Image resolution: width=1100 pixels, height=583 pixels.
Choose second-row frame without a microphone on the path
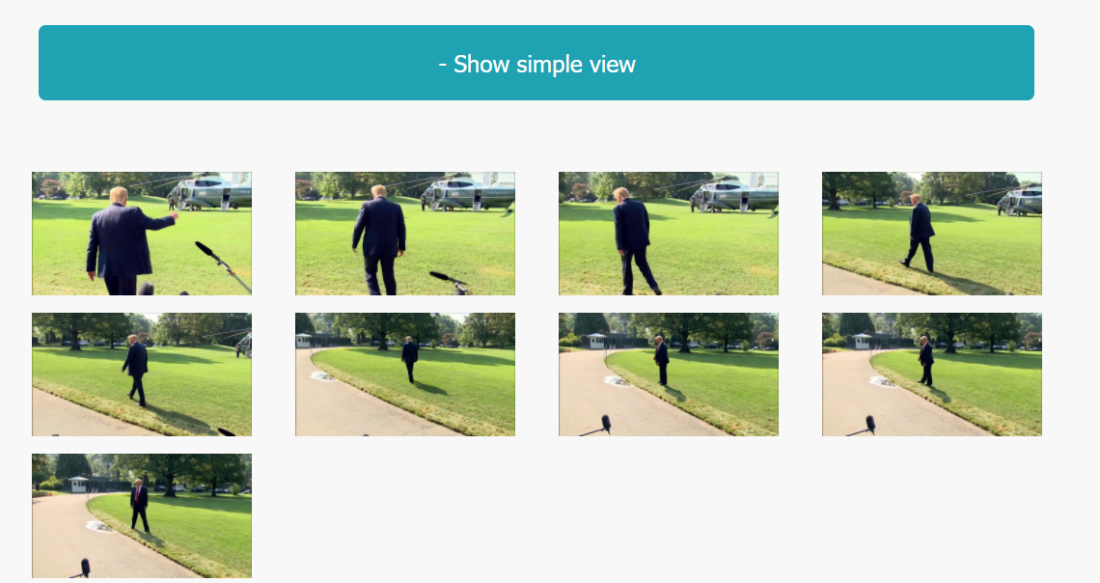click(x=405, y=374)
